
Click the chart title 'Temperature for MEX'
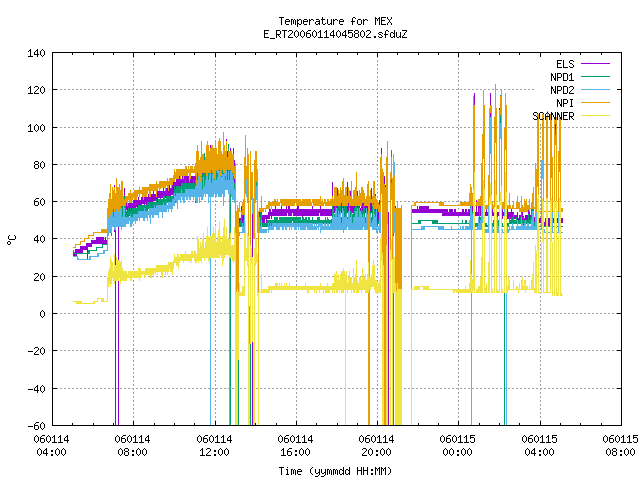[335, 21]
